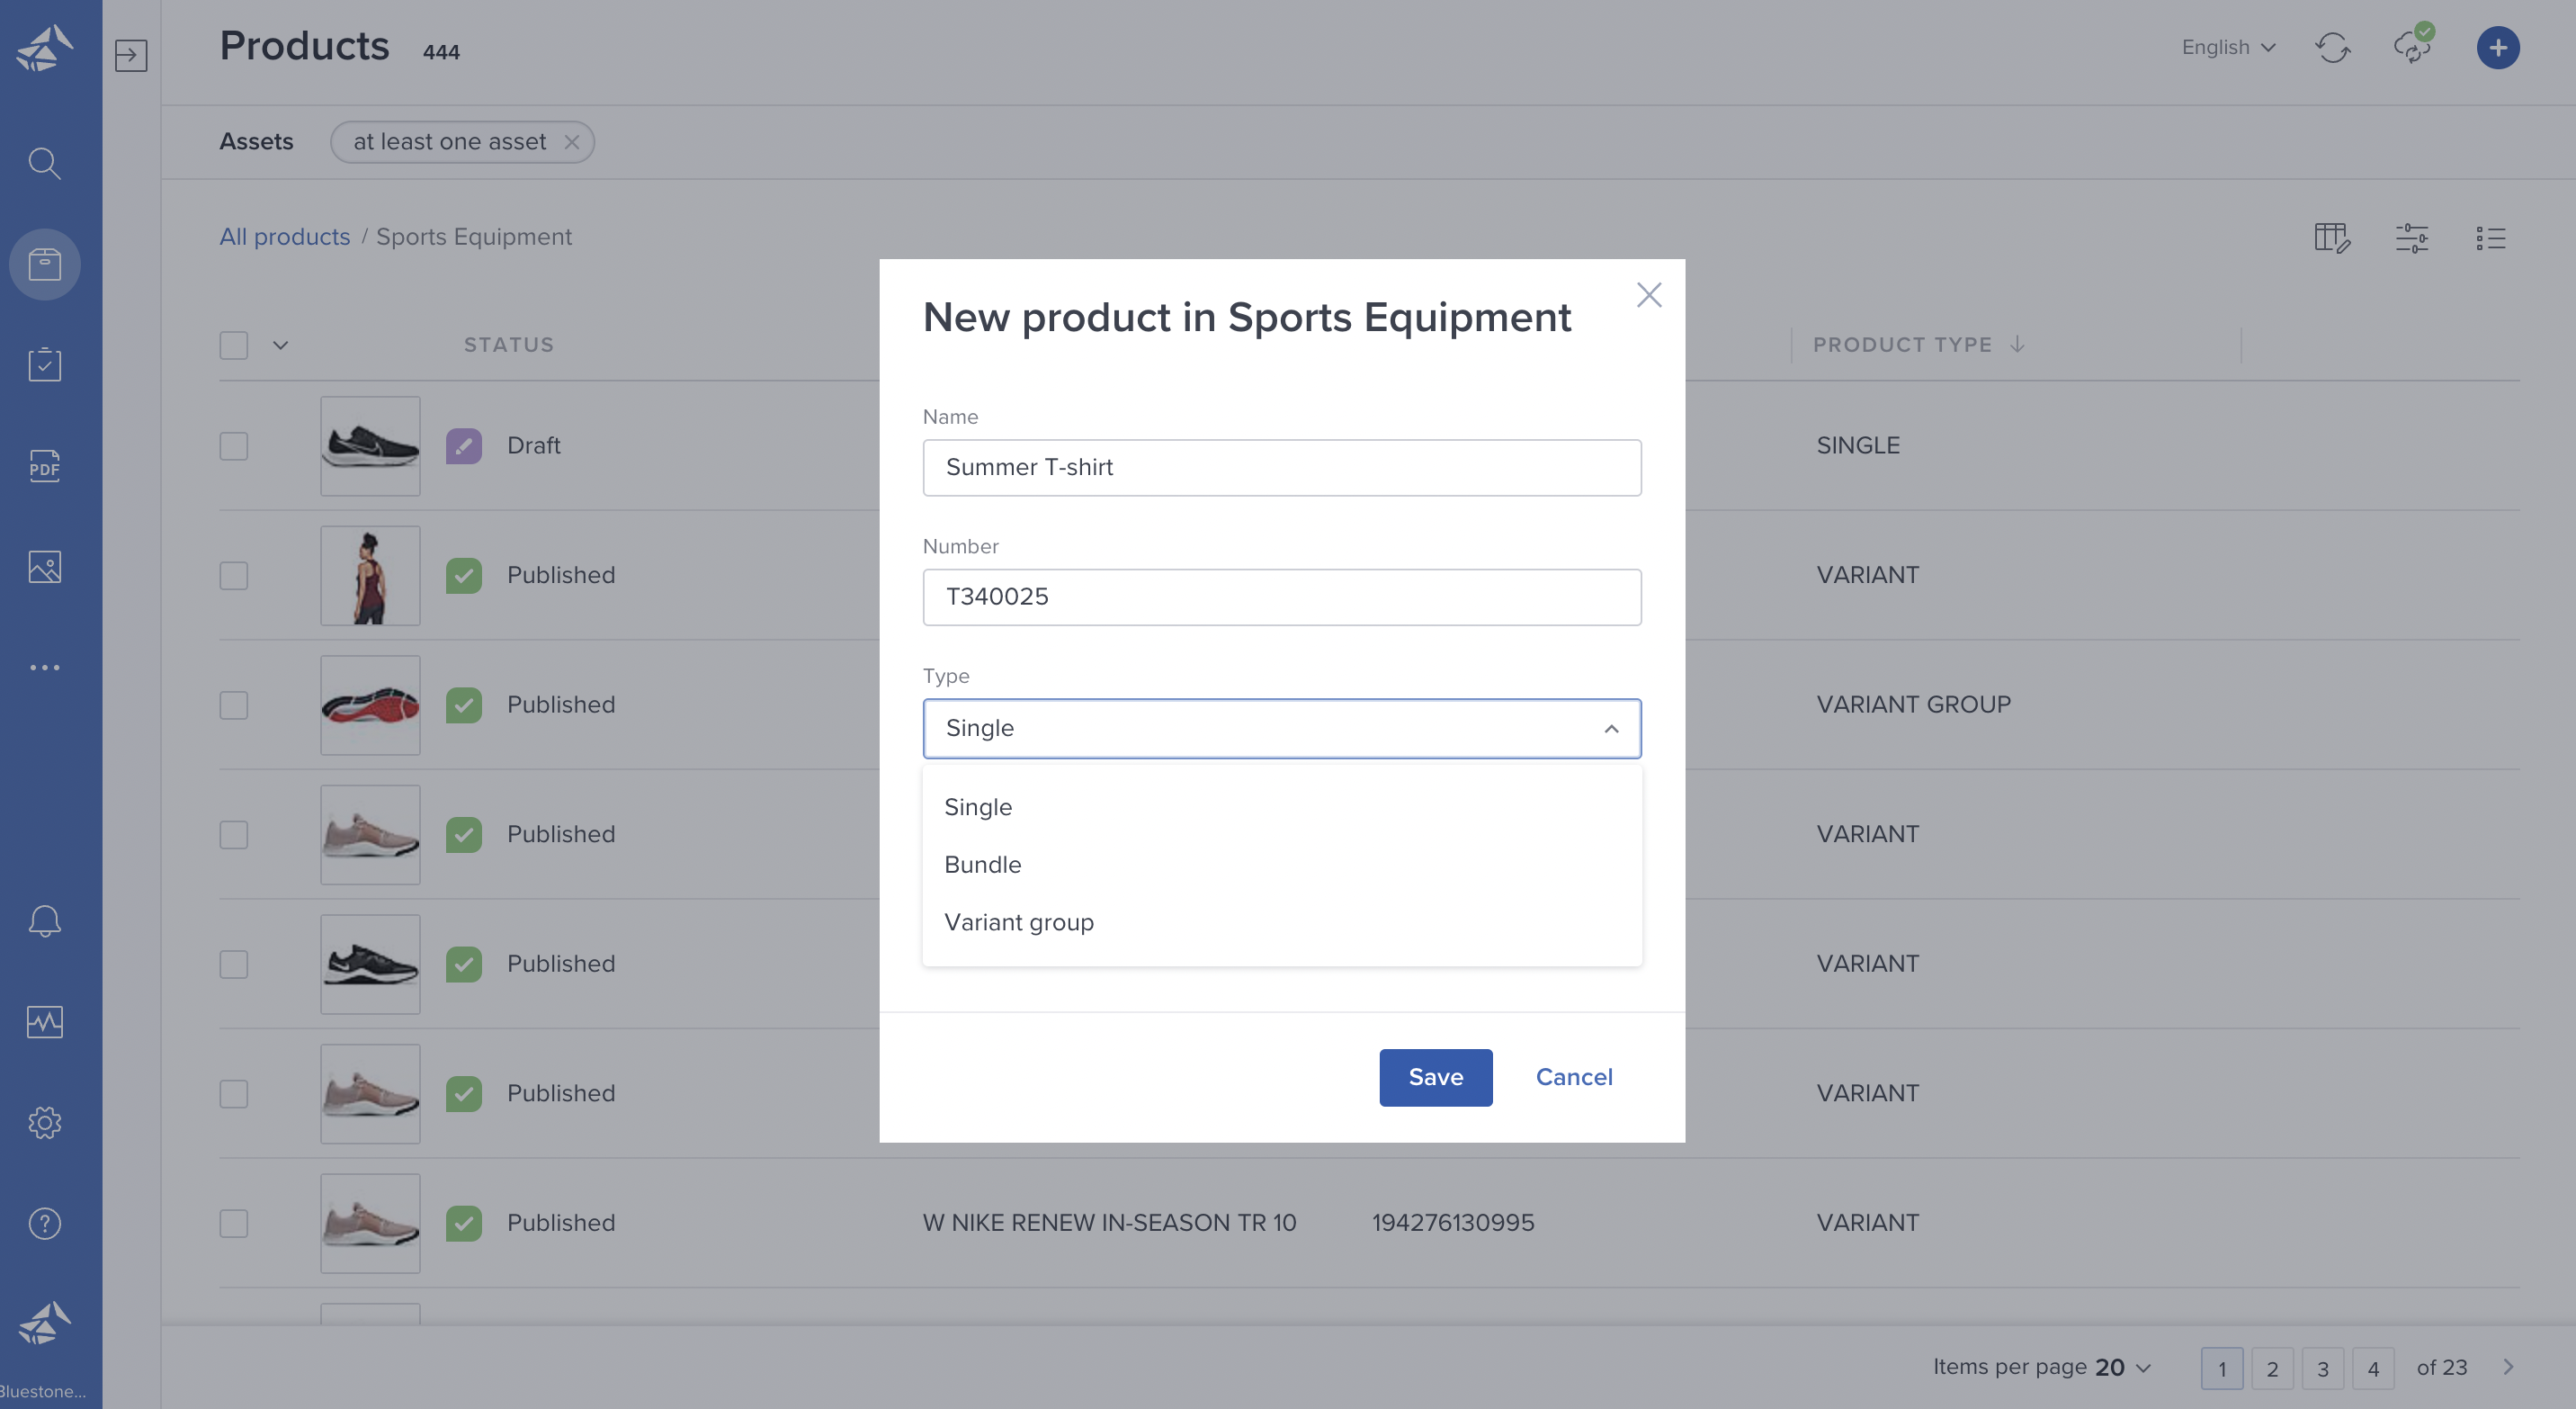Open the PDF icon in sidebar

pos(44,465)
